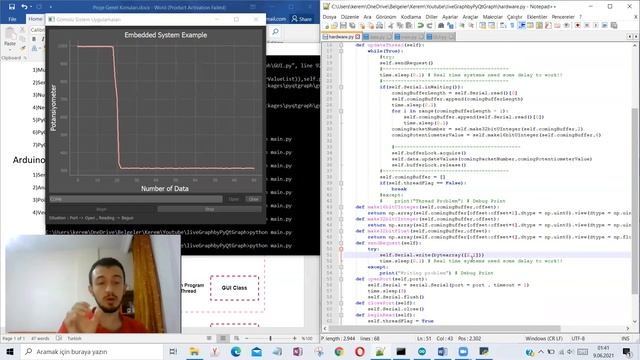Click the Stop button in graph window

tap(209, 209)
